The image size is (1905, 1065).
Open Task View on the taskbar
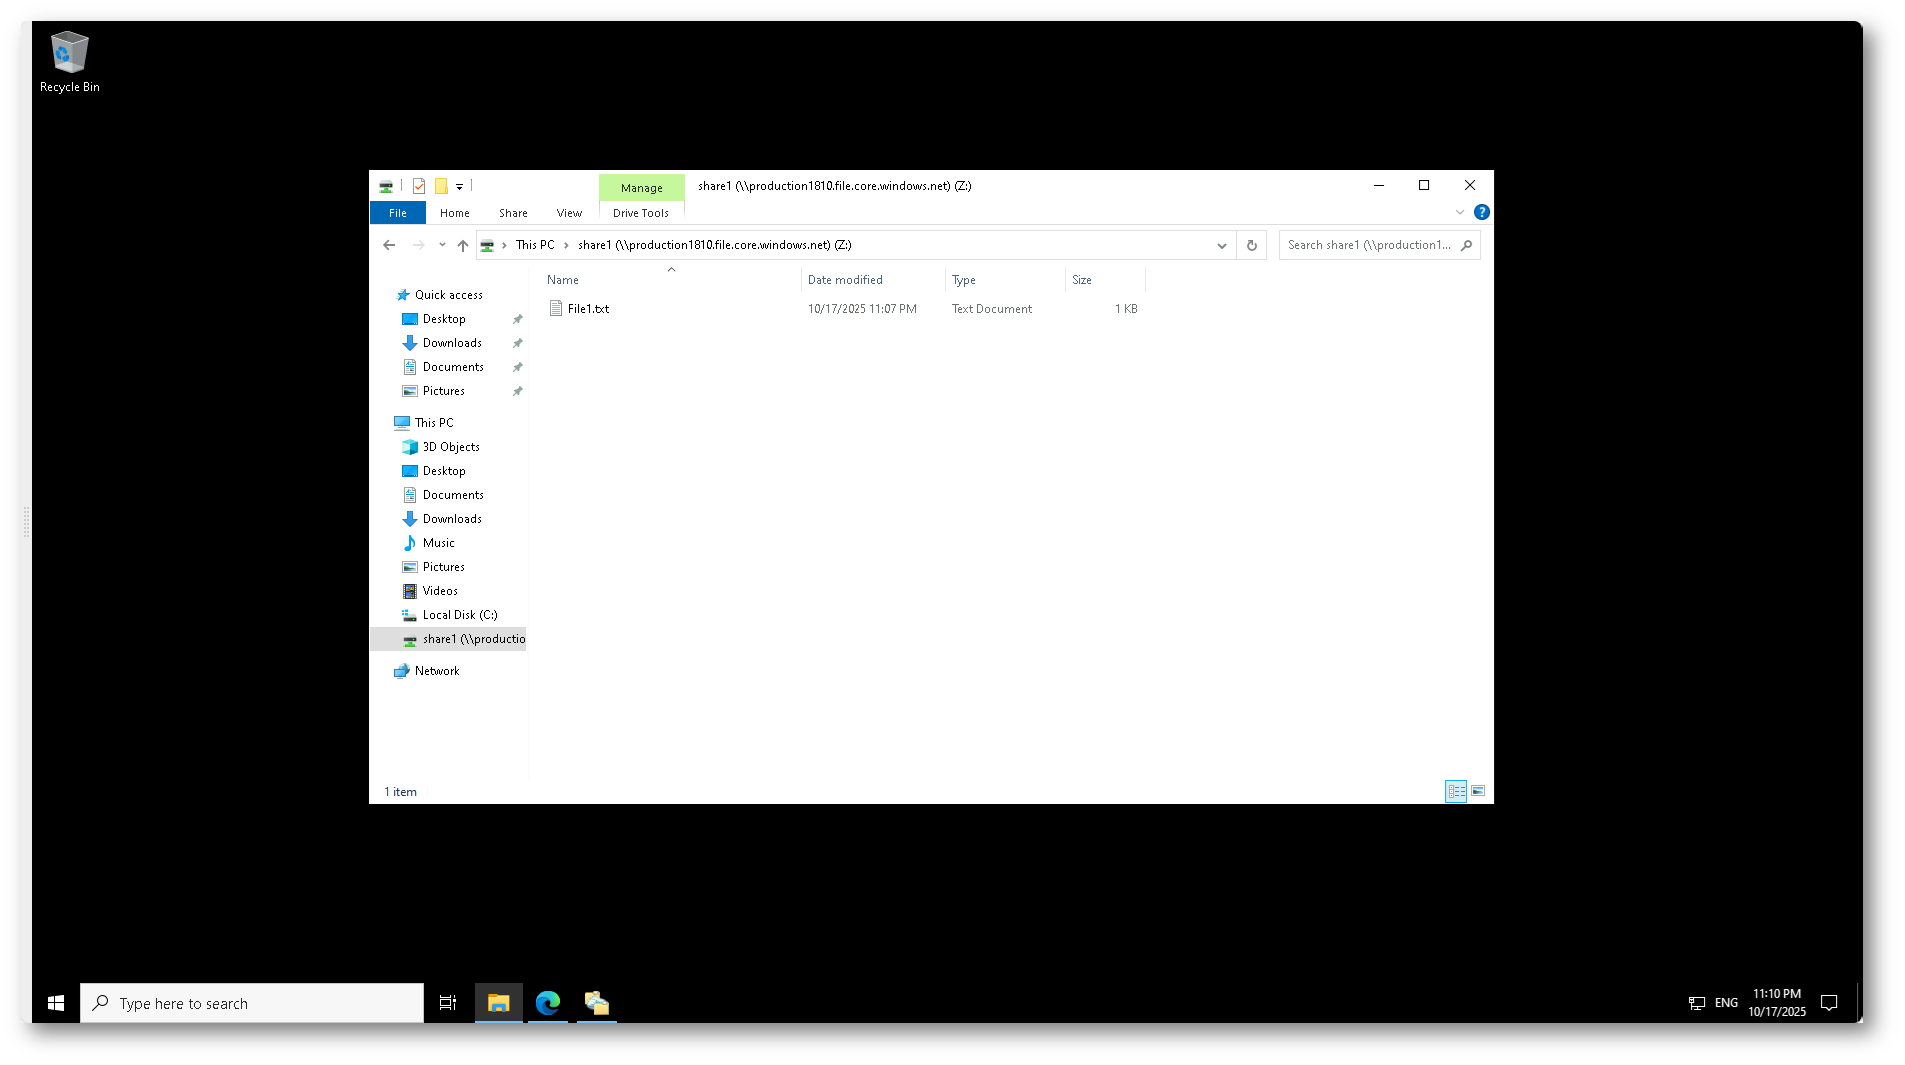coord(448,1002)
